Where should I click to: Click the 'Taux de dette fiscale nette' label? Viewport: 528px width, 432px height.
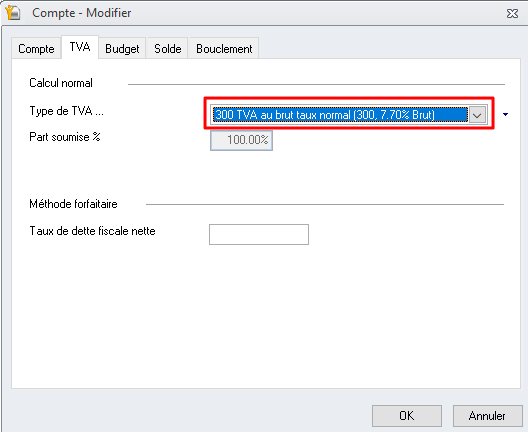92,231
